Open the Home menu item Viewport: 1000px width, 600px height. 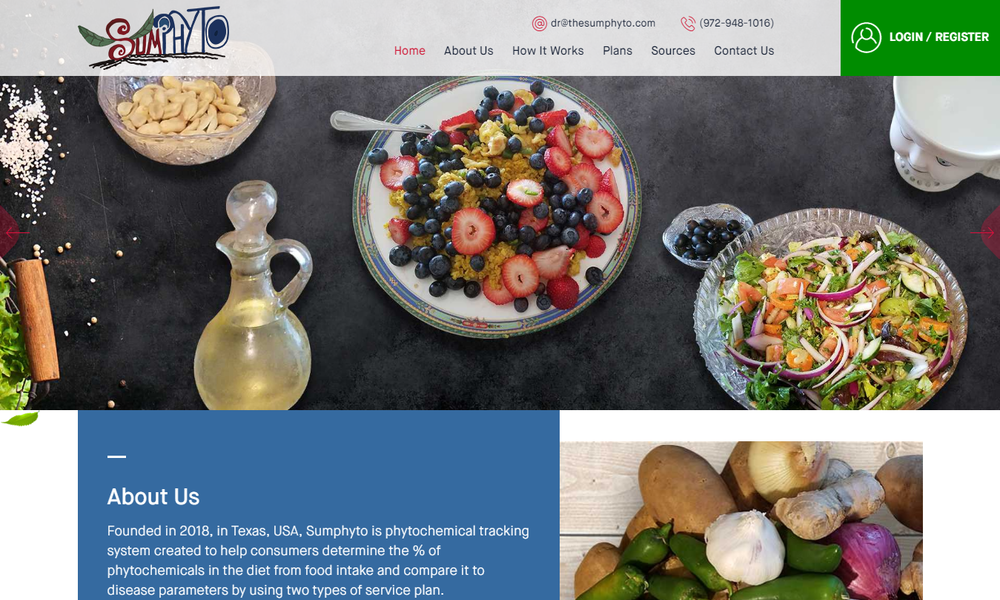coord(409,50)
